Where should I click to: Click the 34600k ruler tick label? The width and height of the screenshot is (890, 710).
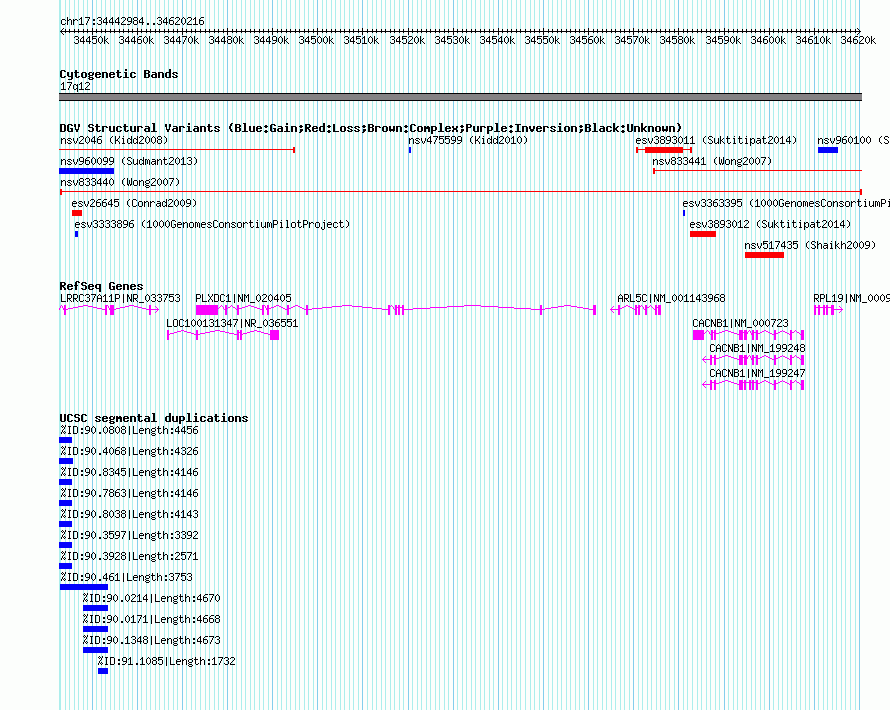pos(767,40)
